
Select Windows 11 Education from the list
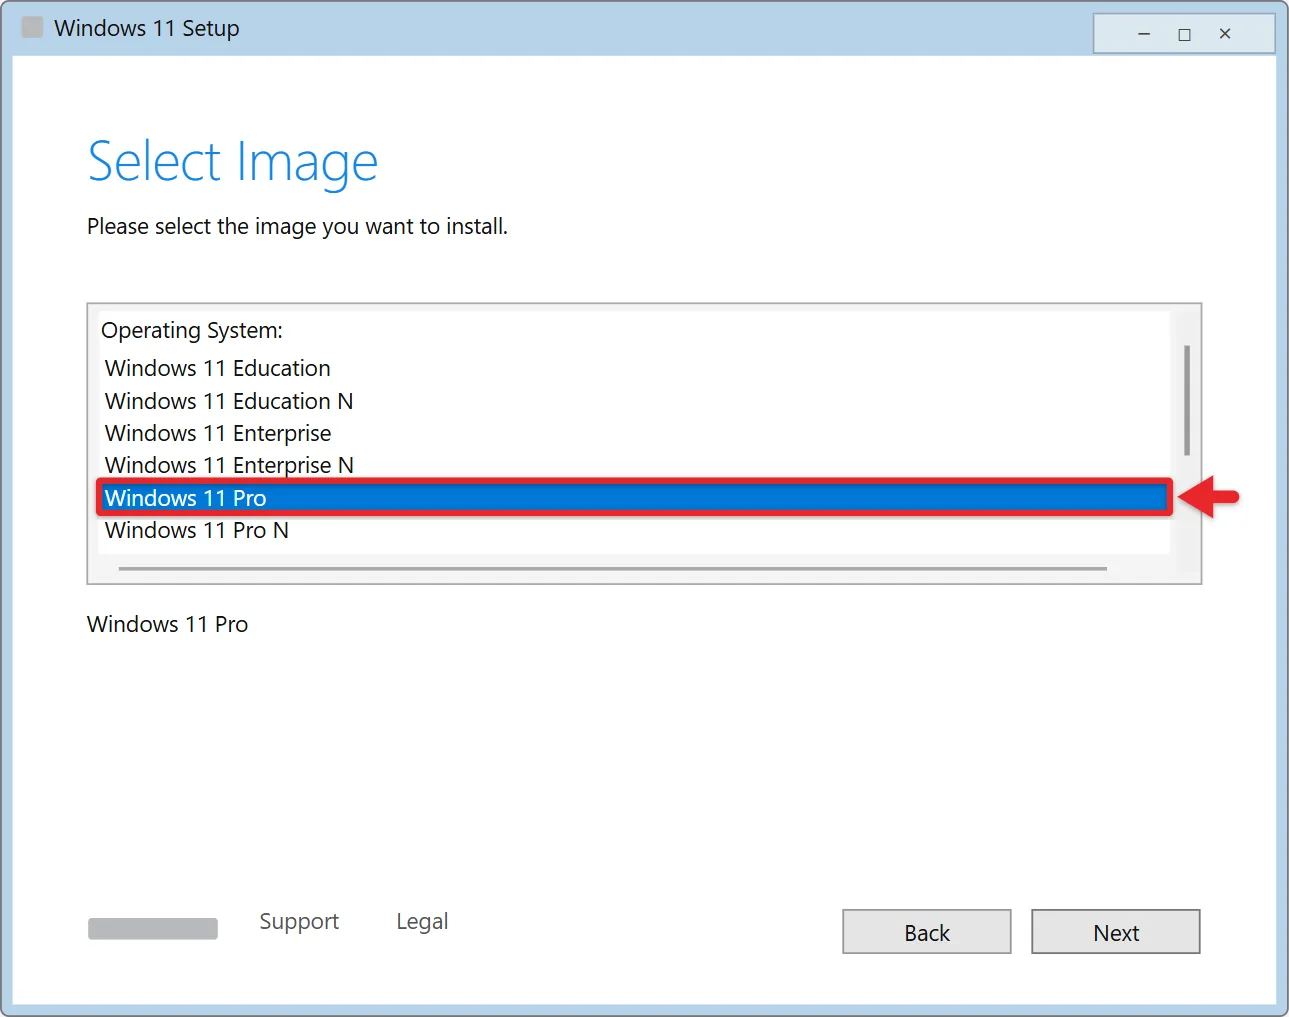pos(636,368)
